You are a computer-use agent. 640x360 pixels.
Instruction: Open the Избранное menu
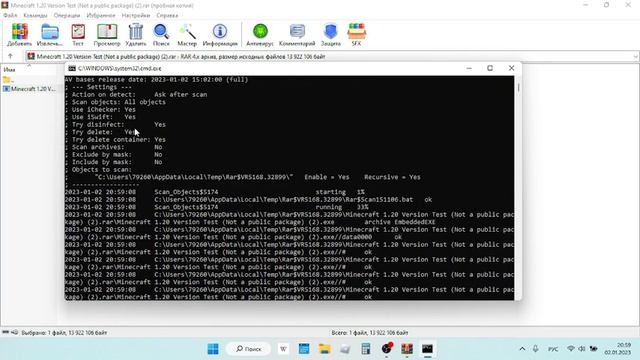point(101,16)
